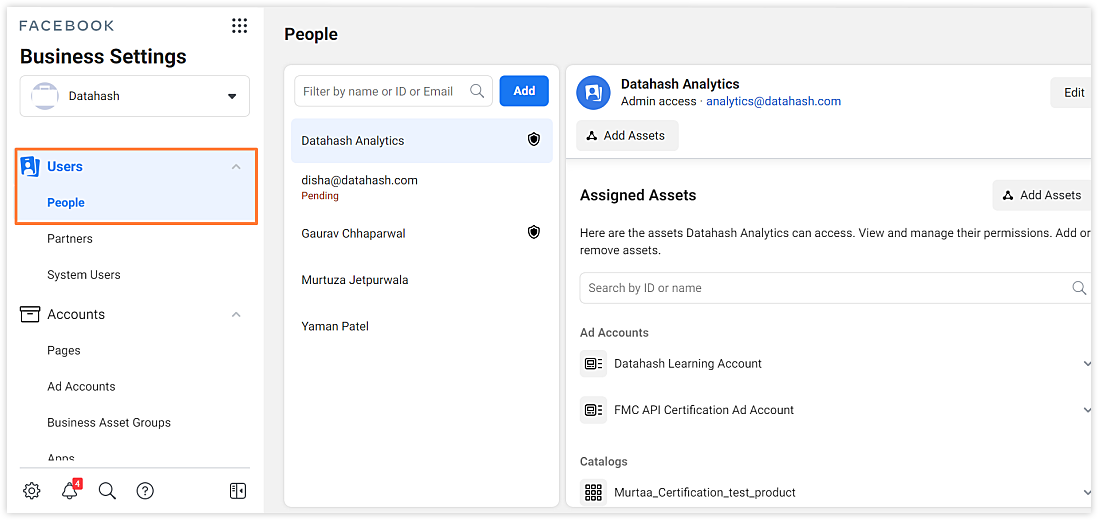Go to Partners in sidebar
1098x520 pixels.
(x=70, y=239)
